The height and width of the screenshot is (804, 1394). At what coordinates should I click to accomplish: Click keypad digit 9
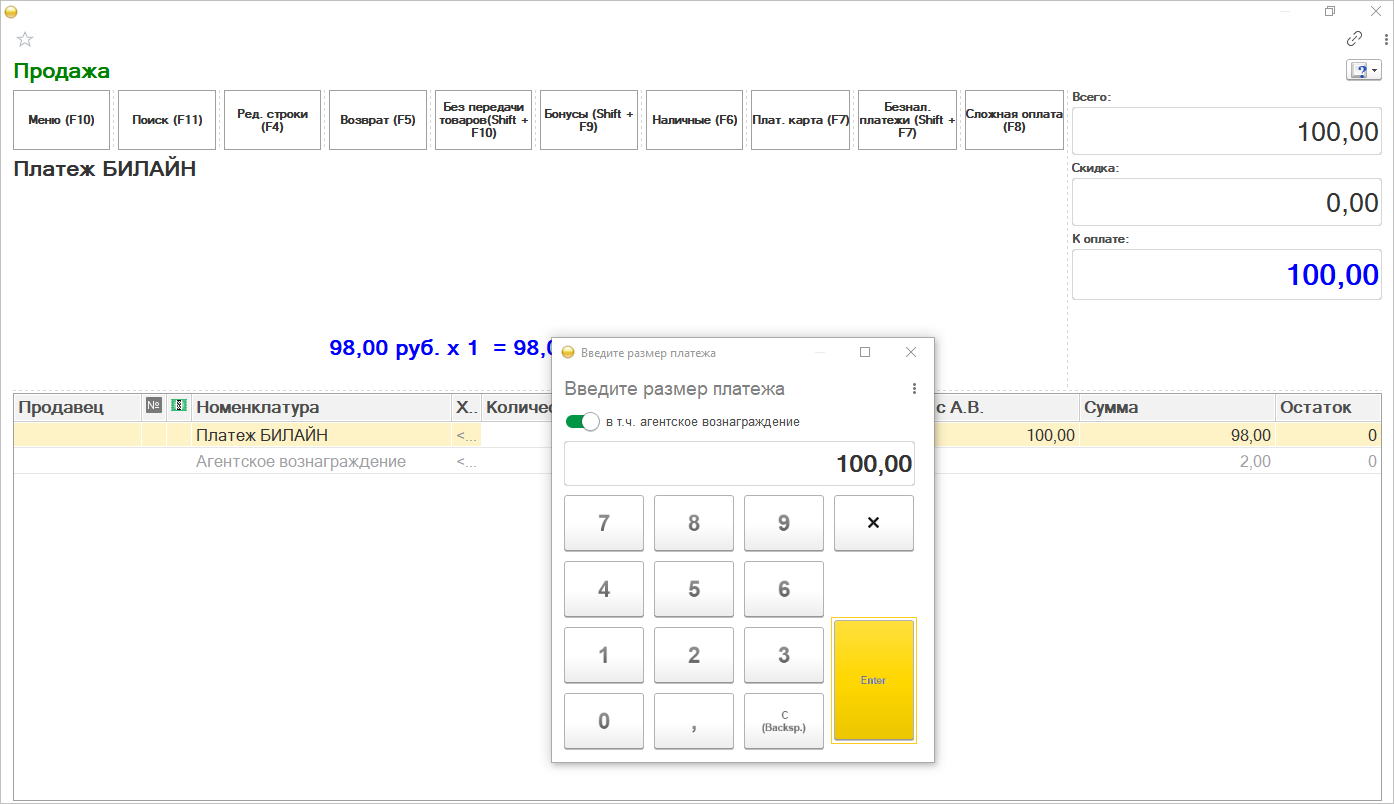784,523
